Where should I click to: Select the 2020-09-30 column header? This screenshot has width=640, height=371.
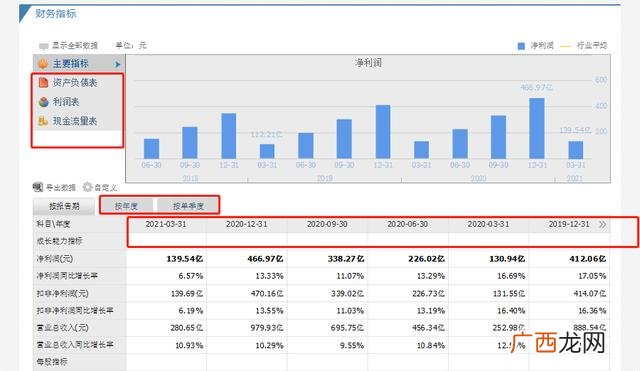(327, 224)
